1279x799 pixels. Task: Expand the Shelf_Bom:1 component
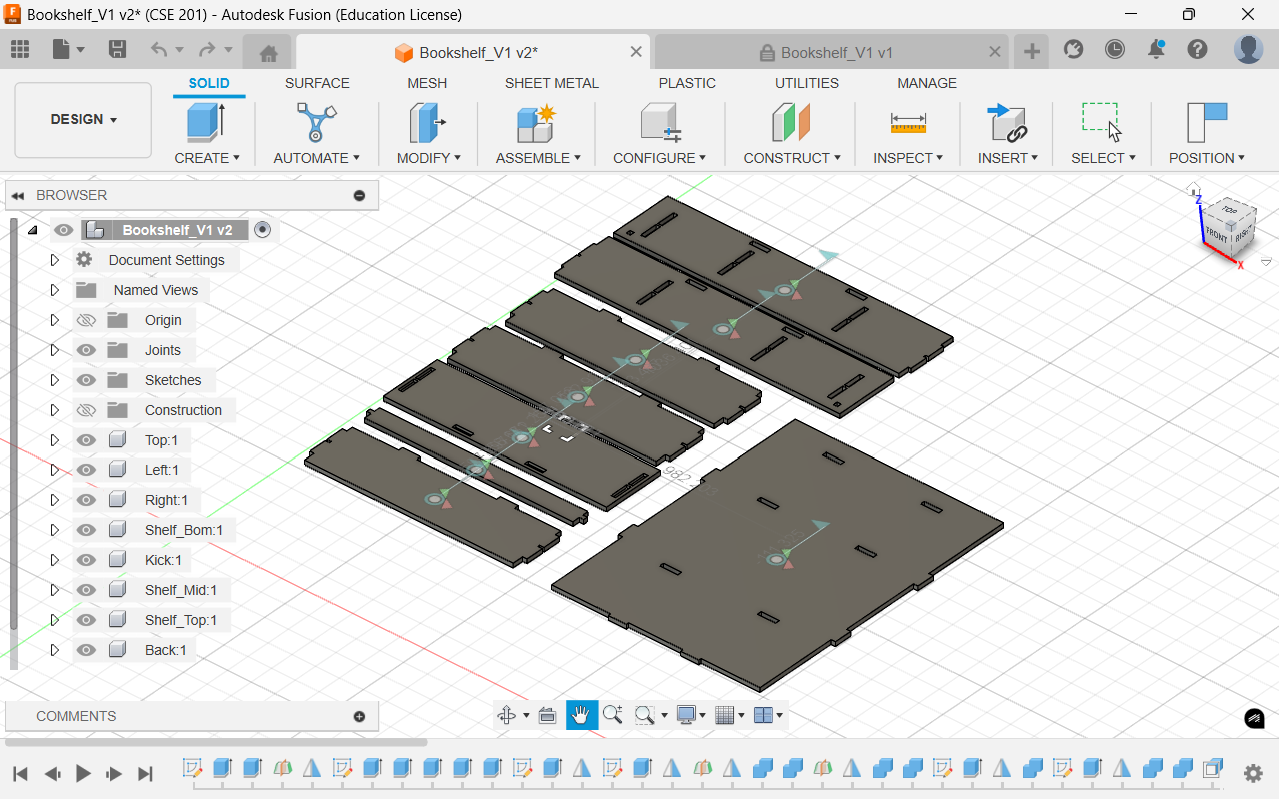click(x=55, y=530)
